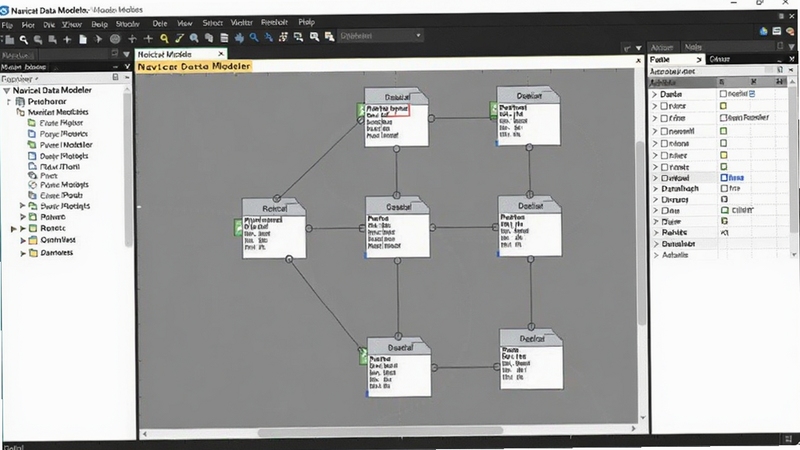This screenshot has height=450, width=800.
Task: Collapse the Navicat Data Modeler root node
Action: 7,90
